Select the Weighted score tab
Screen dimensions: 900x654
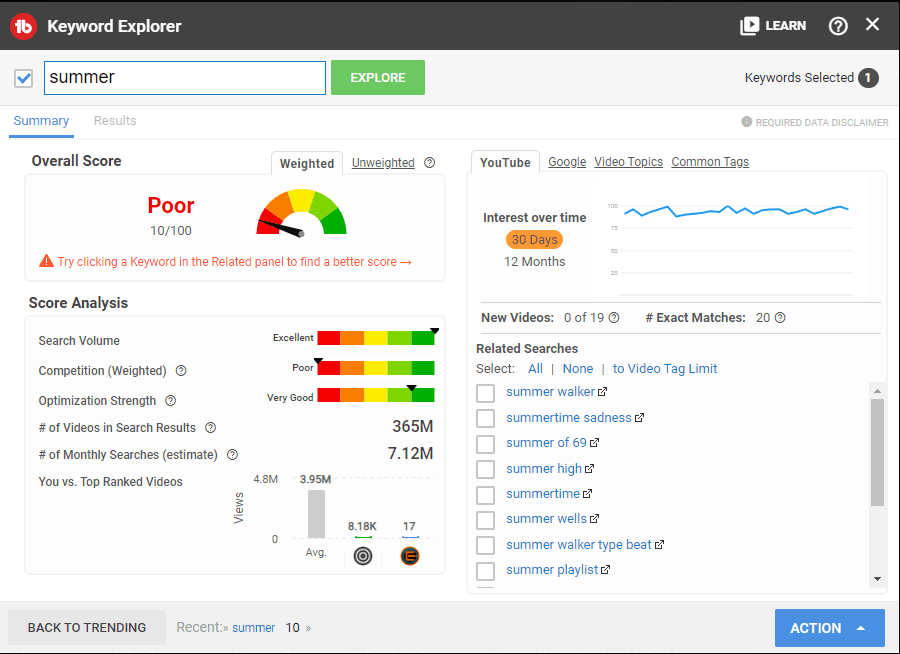(x=307, y=163)
